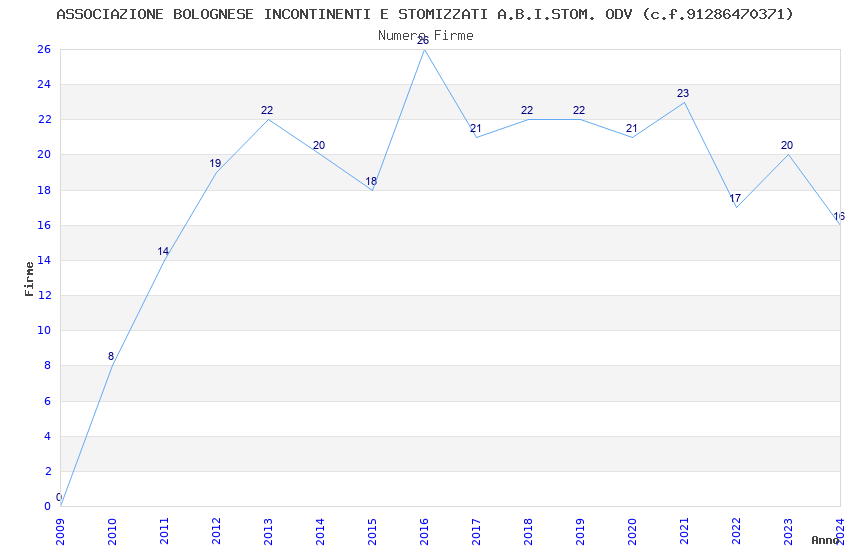Viewport: 850px width, 550px height.
Task: Select the 2016 year label on the x-axis
Action: (424, 531)
